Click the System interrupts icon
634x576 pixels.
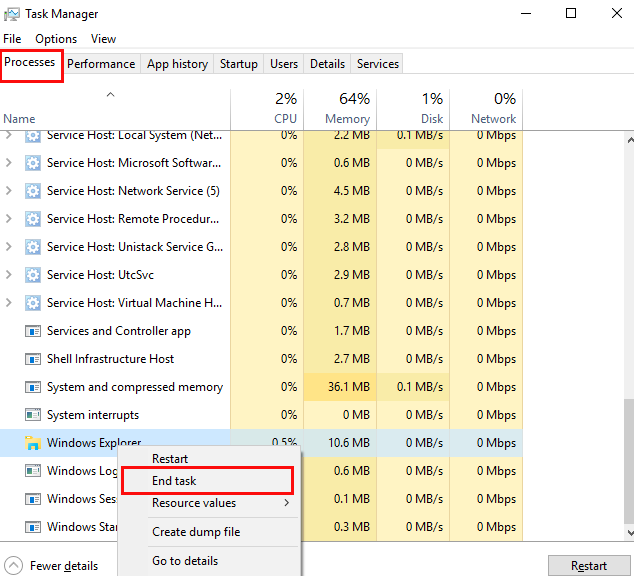[33, 415]
